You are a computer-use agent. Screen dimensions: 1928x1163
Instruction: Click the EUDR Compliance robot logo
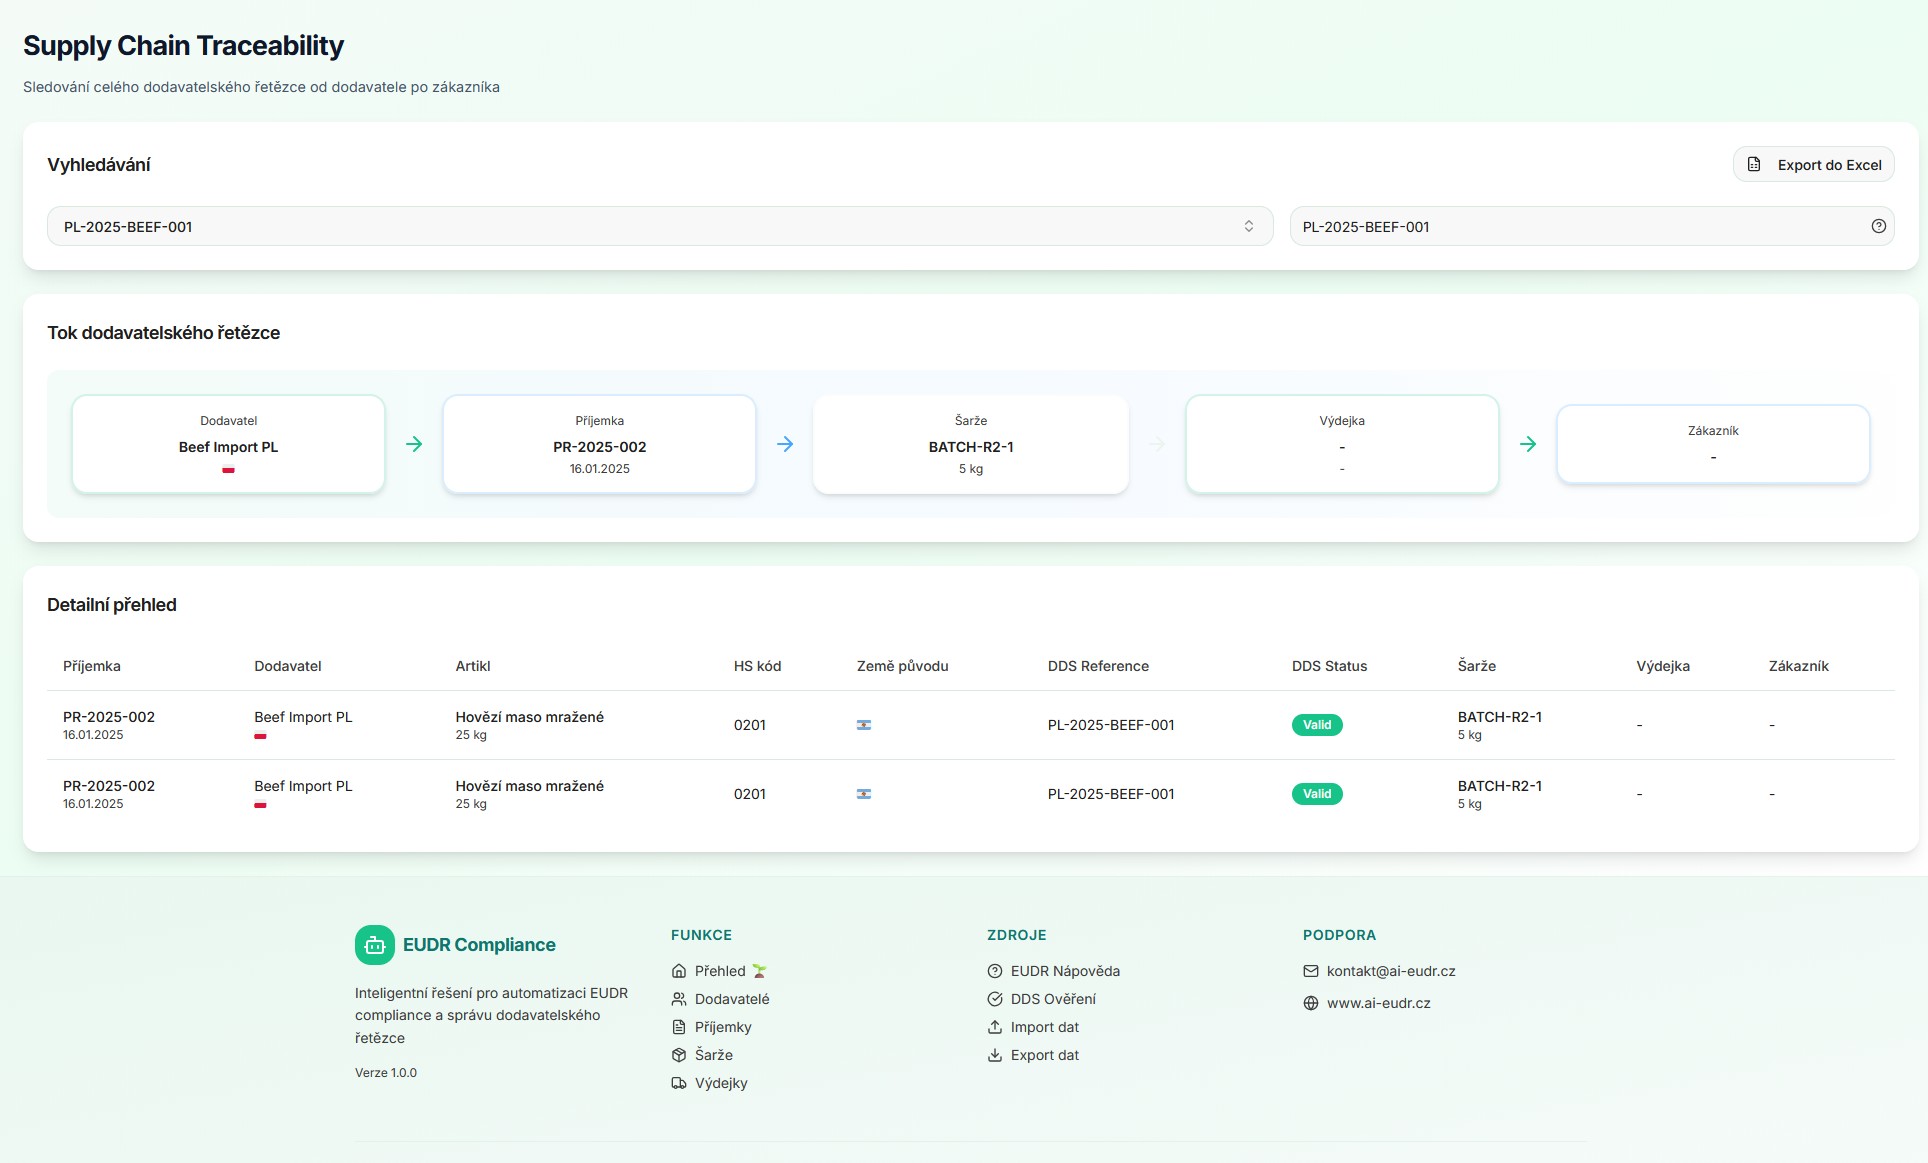click(374, 945)
